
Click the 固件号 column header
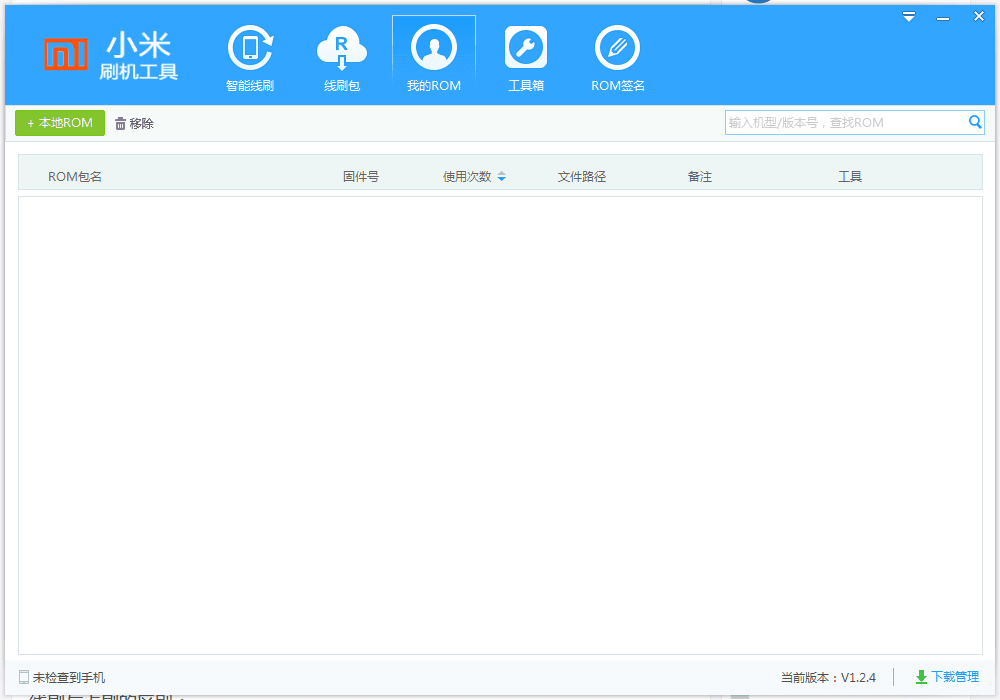coord(361,177)
